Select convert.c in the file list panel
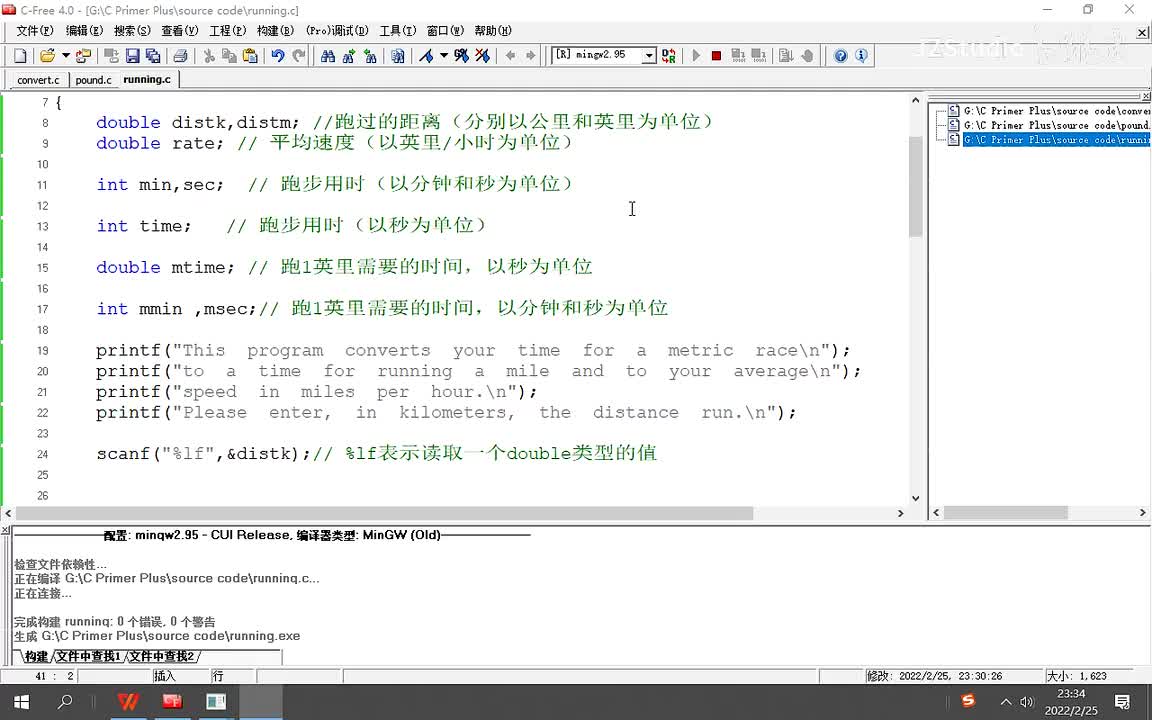The height and width of the screenshot is (720, 1152). tap(1056, 111)
